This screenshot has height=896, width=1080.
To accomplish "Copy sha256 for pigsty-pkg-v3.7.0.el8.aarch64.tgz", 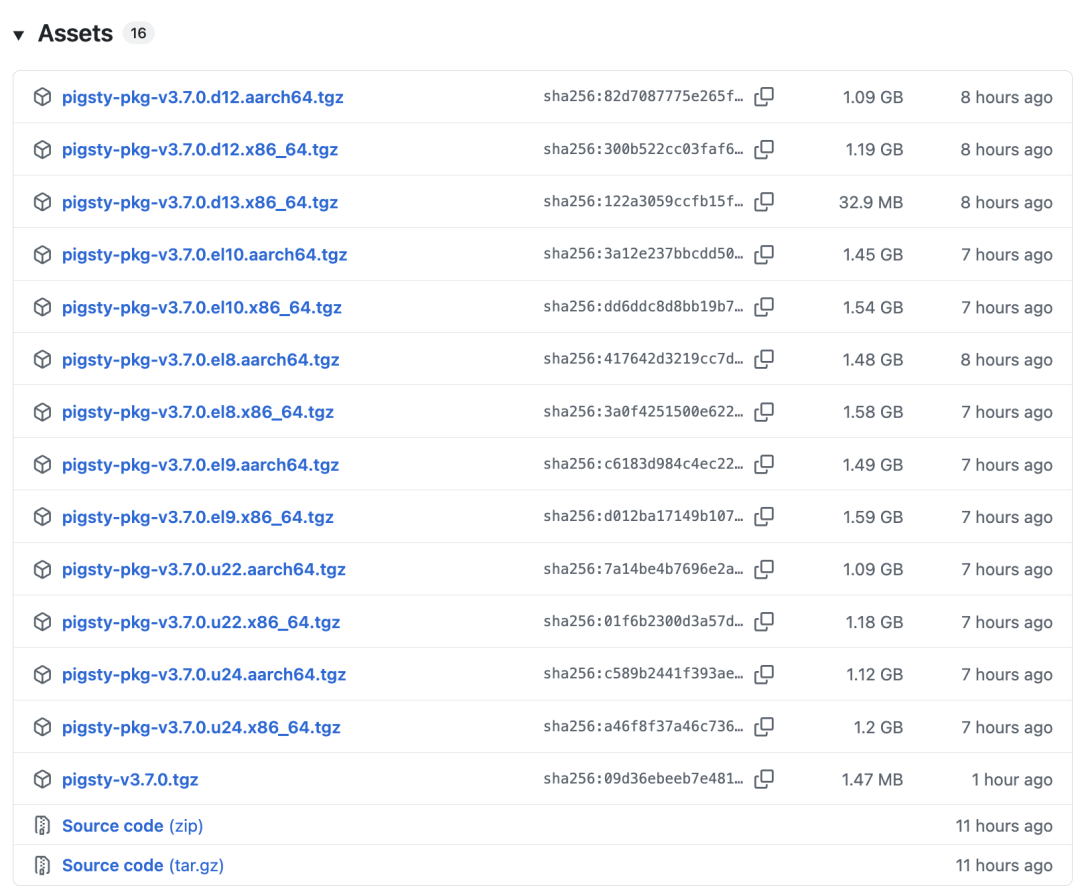I will [x=764, y=360].
